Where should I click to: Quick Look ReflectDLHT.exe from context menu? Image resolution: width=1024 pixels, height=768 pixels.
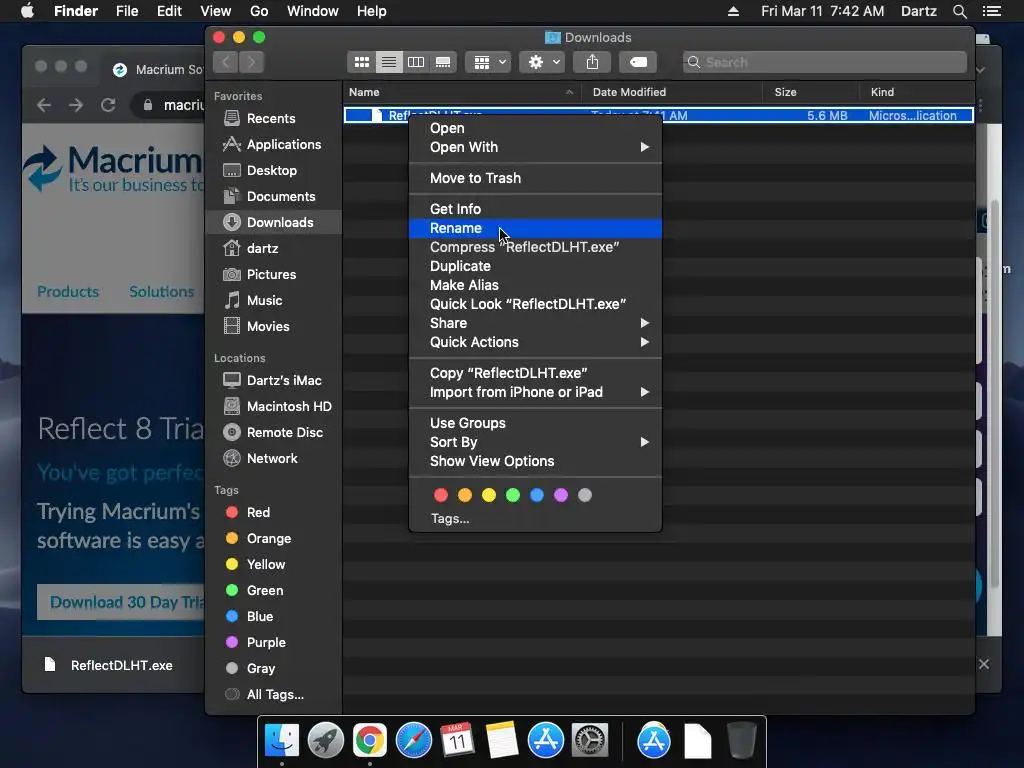point(535,304)
